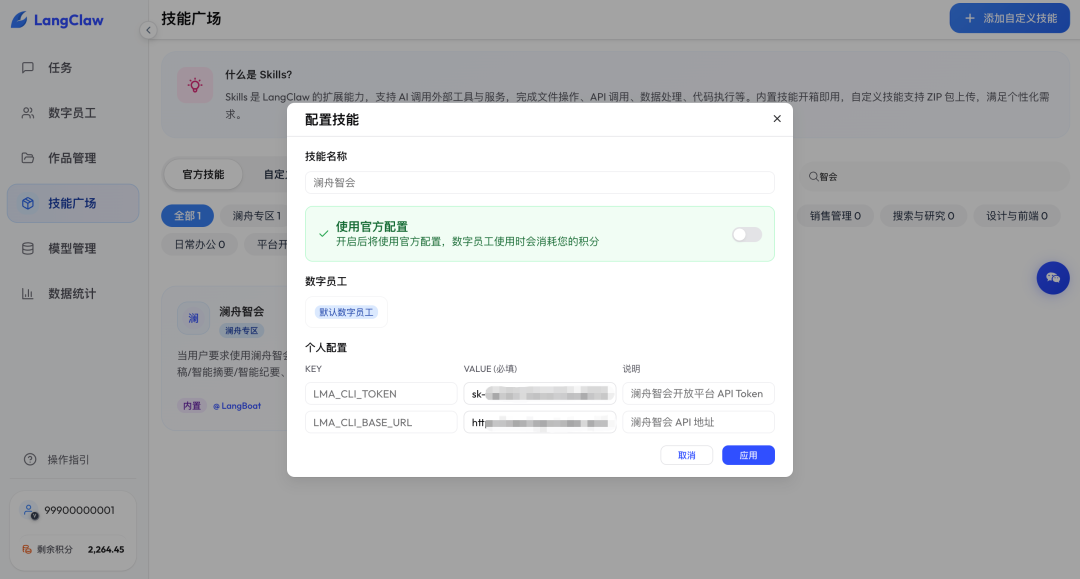Screen dimensions: 1080x579
Task: Click the plus icon in 添加自定义技能
Action: coord(970,18)
